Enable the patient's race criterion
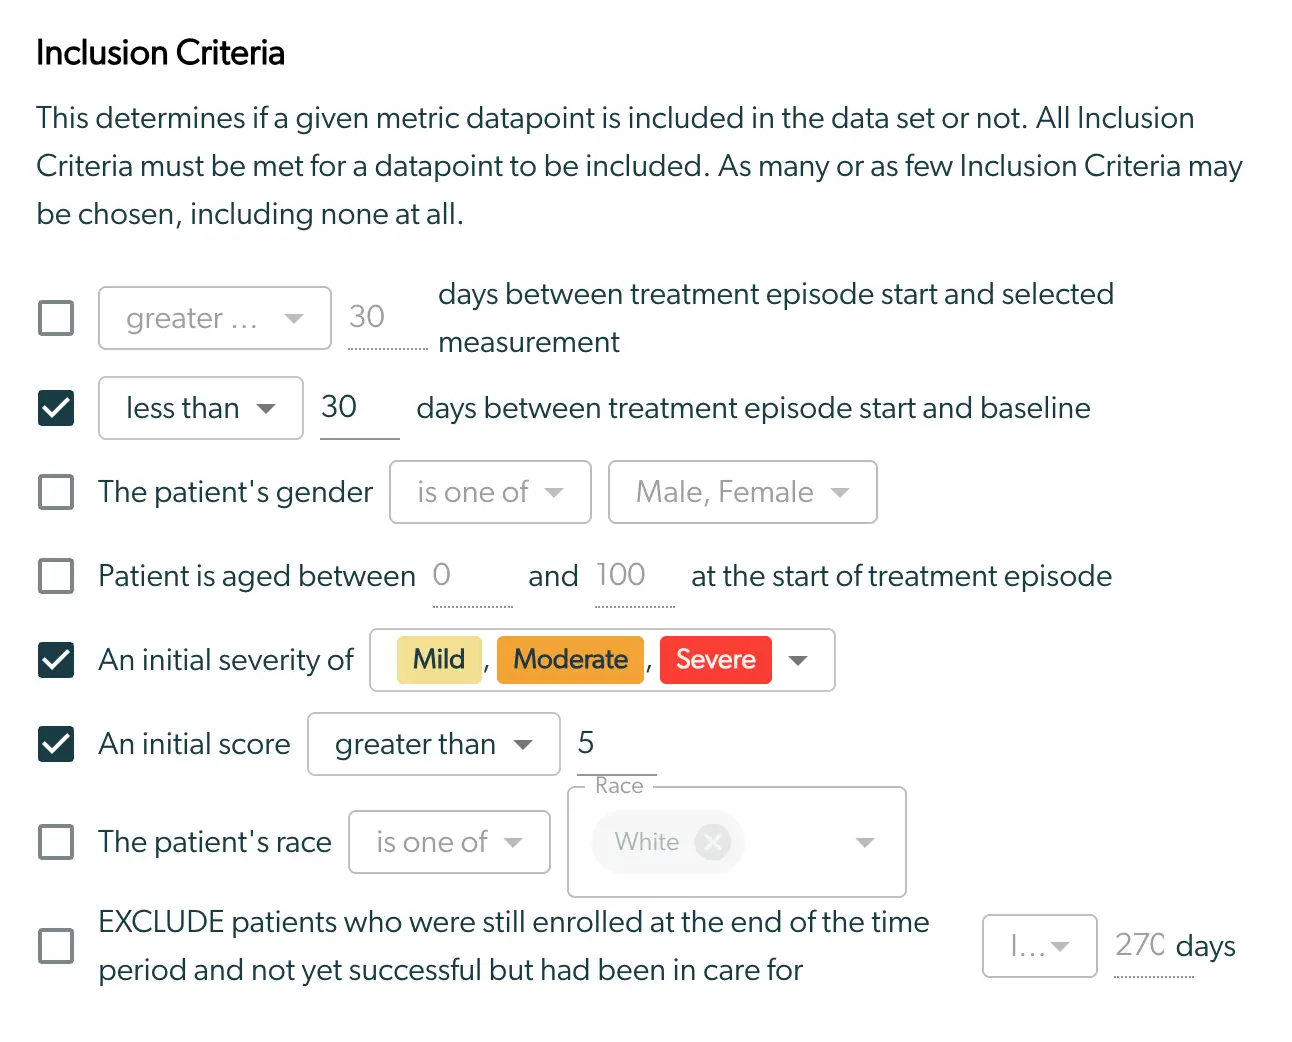 [x=55, y=842]
